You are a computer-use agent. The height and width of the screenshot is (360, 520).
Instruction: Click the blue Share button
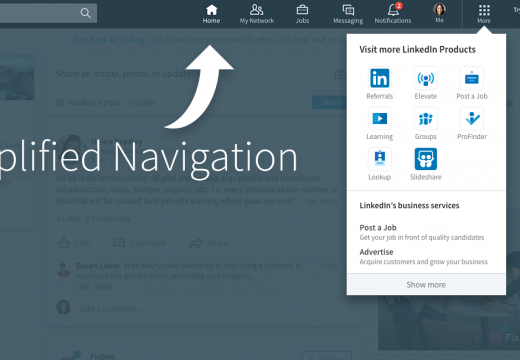330,102
